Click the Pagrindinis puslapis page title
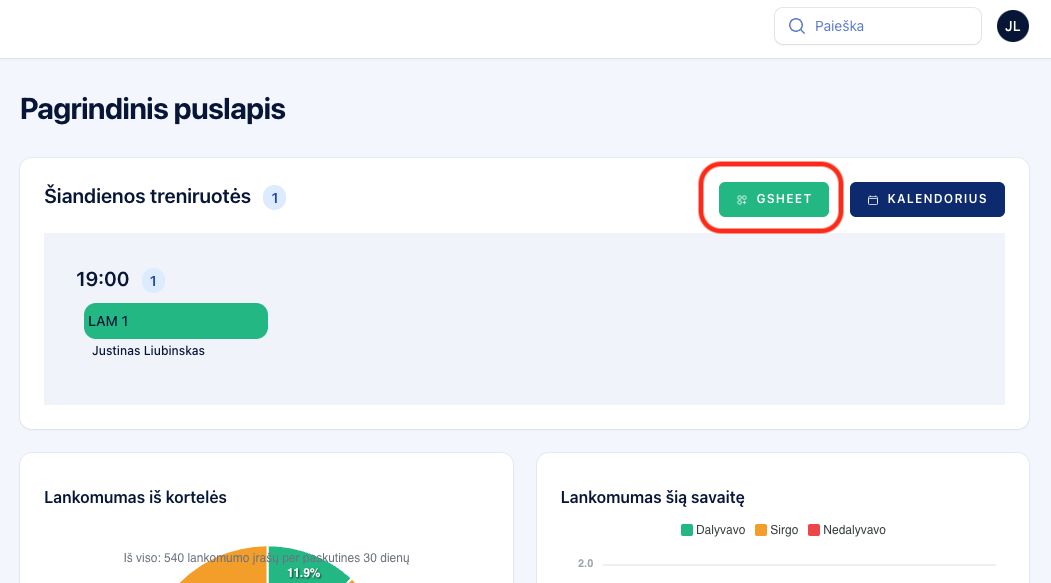This screenshot has height=583, width=1051. tap(153, 109)
